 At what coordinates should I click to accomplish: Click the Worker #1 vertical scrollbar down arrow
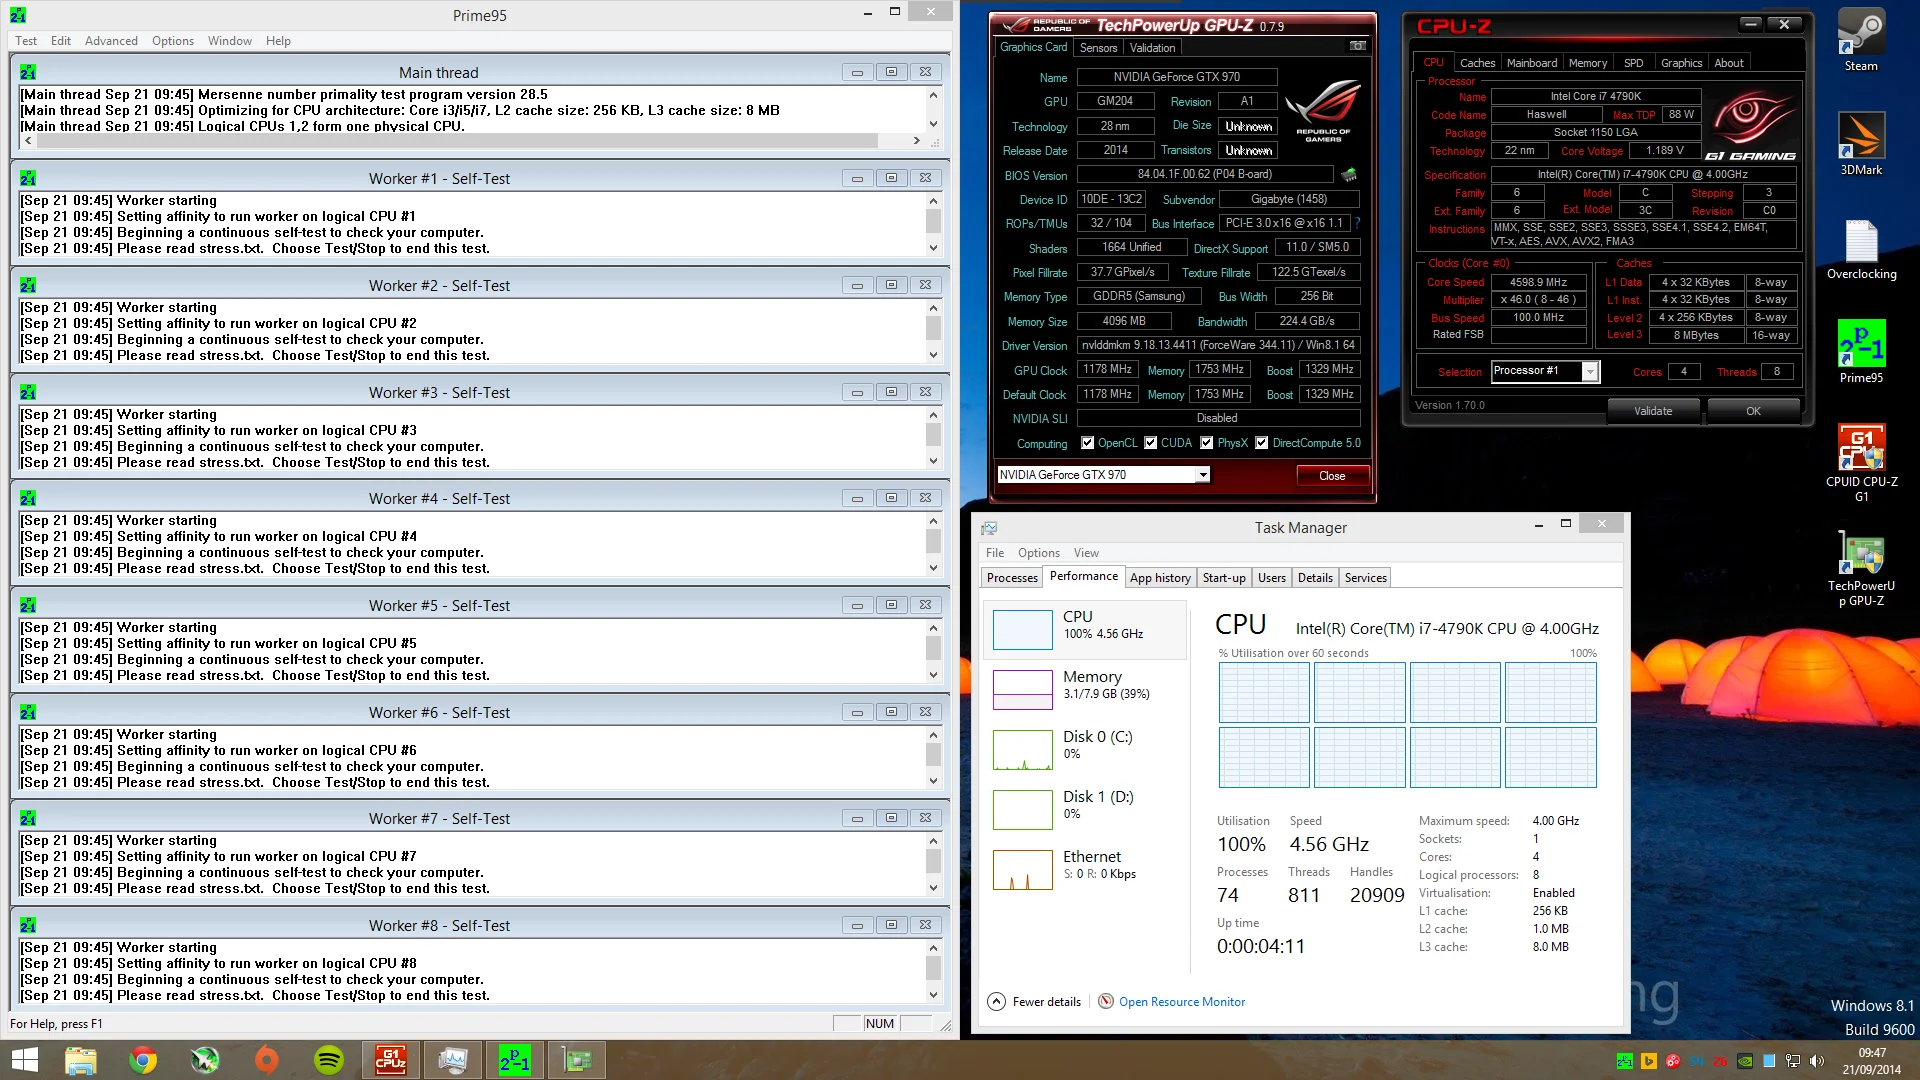point(933,248)
